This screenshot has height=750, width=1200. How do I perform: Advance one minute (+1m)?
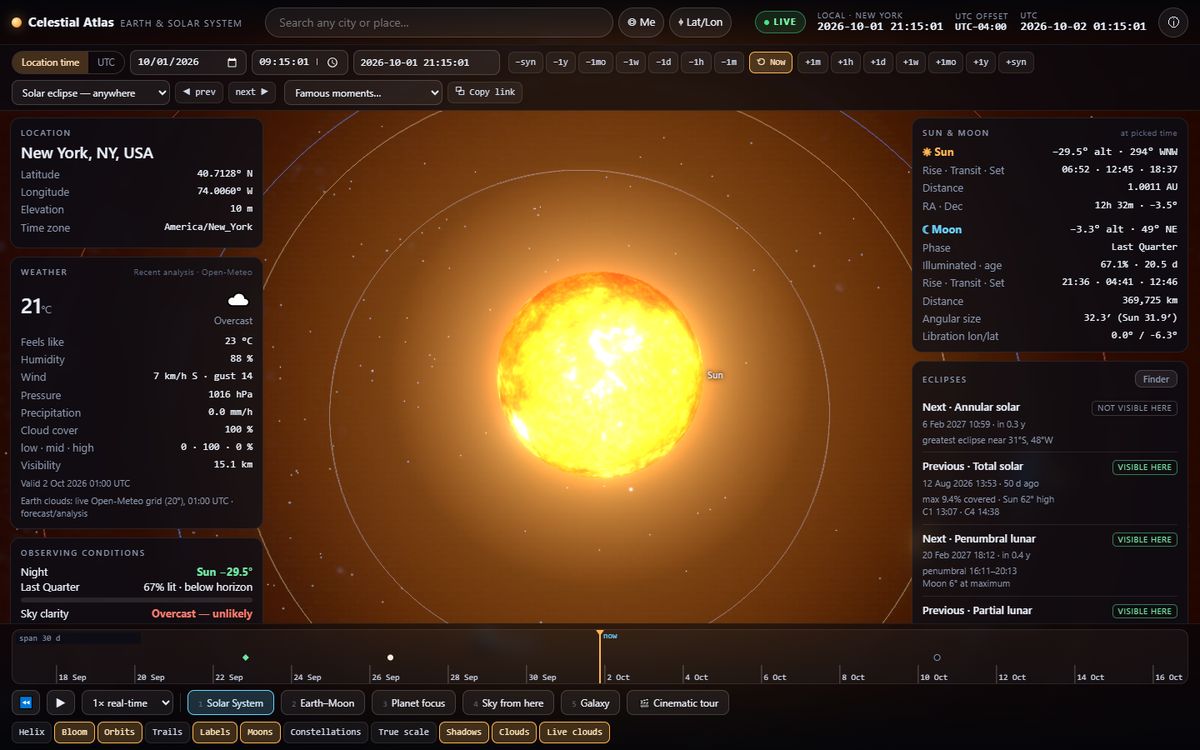point(812,62)
